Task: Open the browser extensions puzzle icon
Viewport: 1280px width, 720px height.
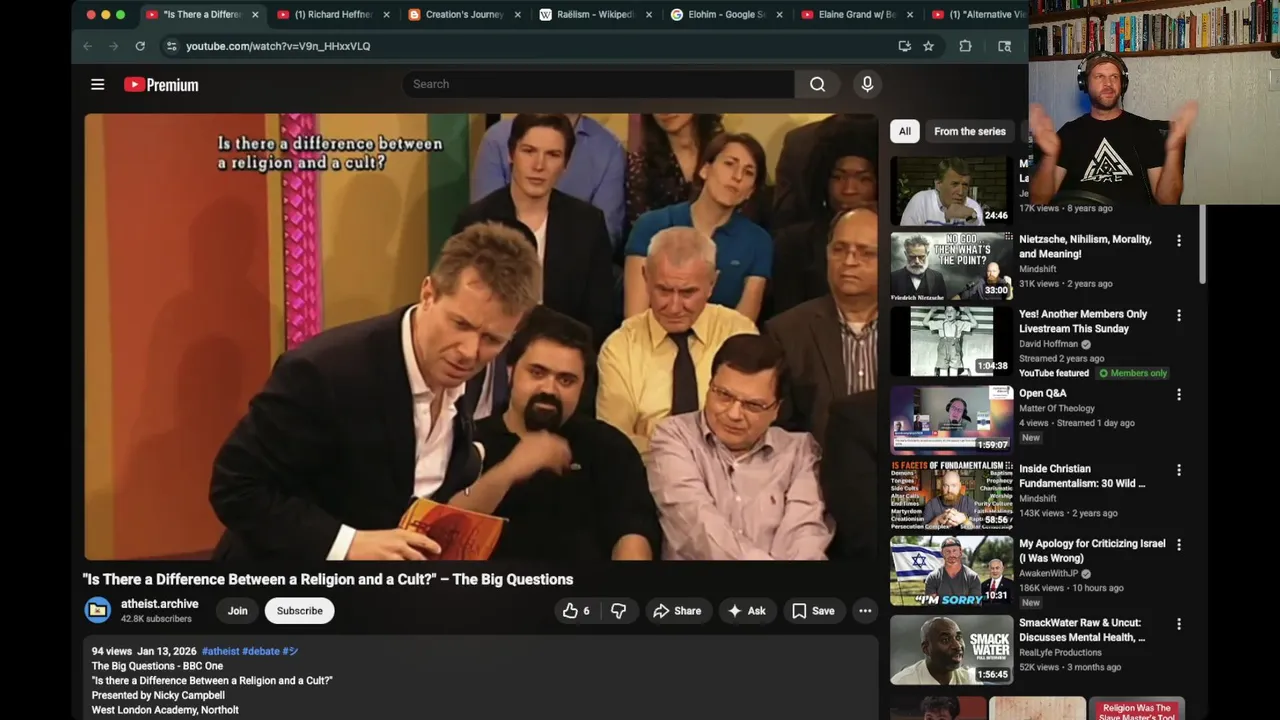Action: (x=965, y=46)
